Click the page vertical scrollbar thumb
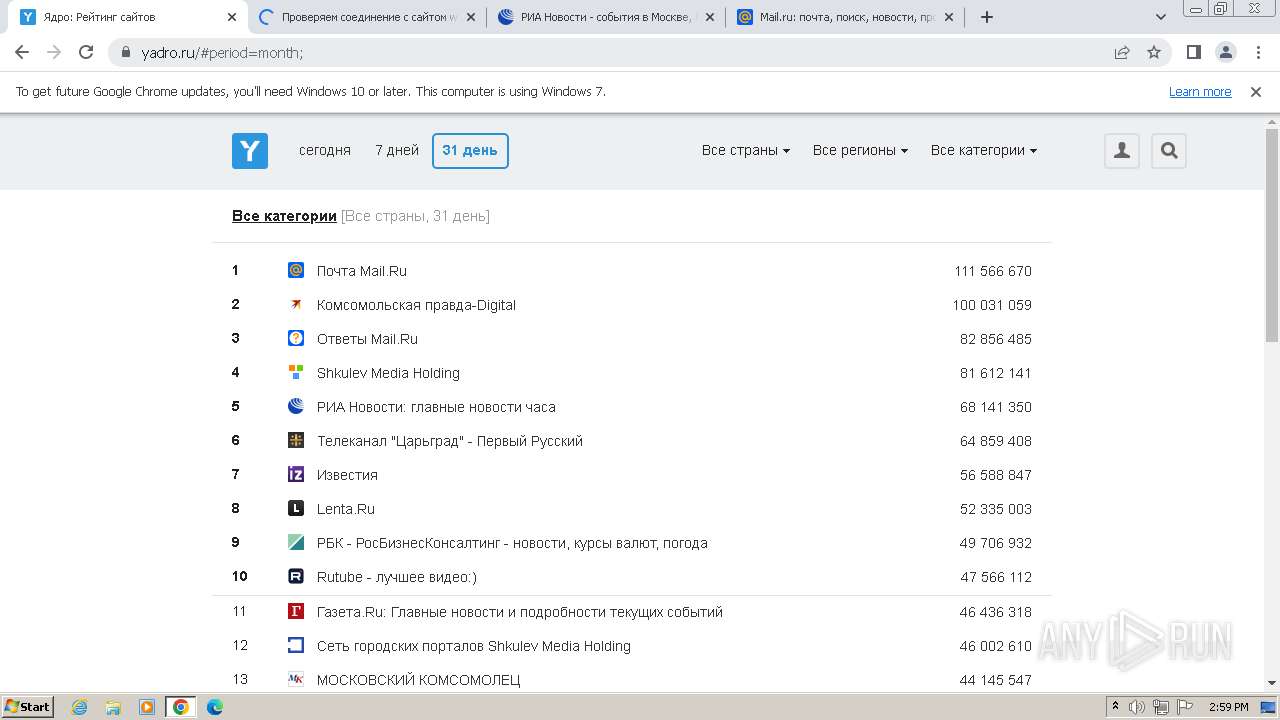Viewport: 1280px width, 720px height. coord(1272,235)
